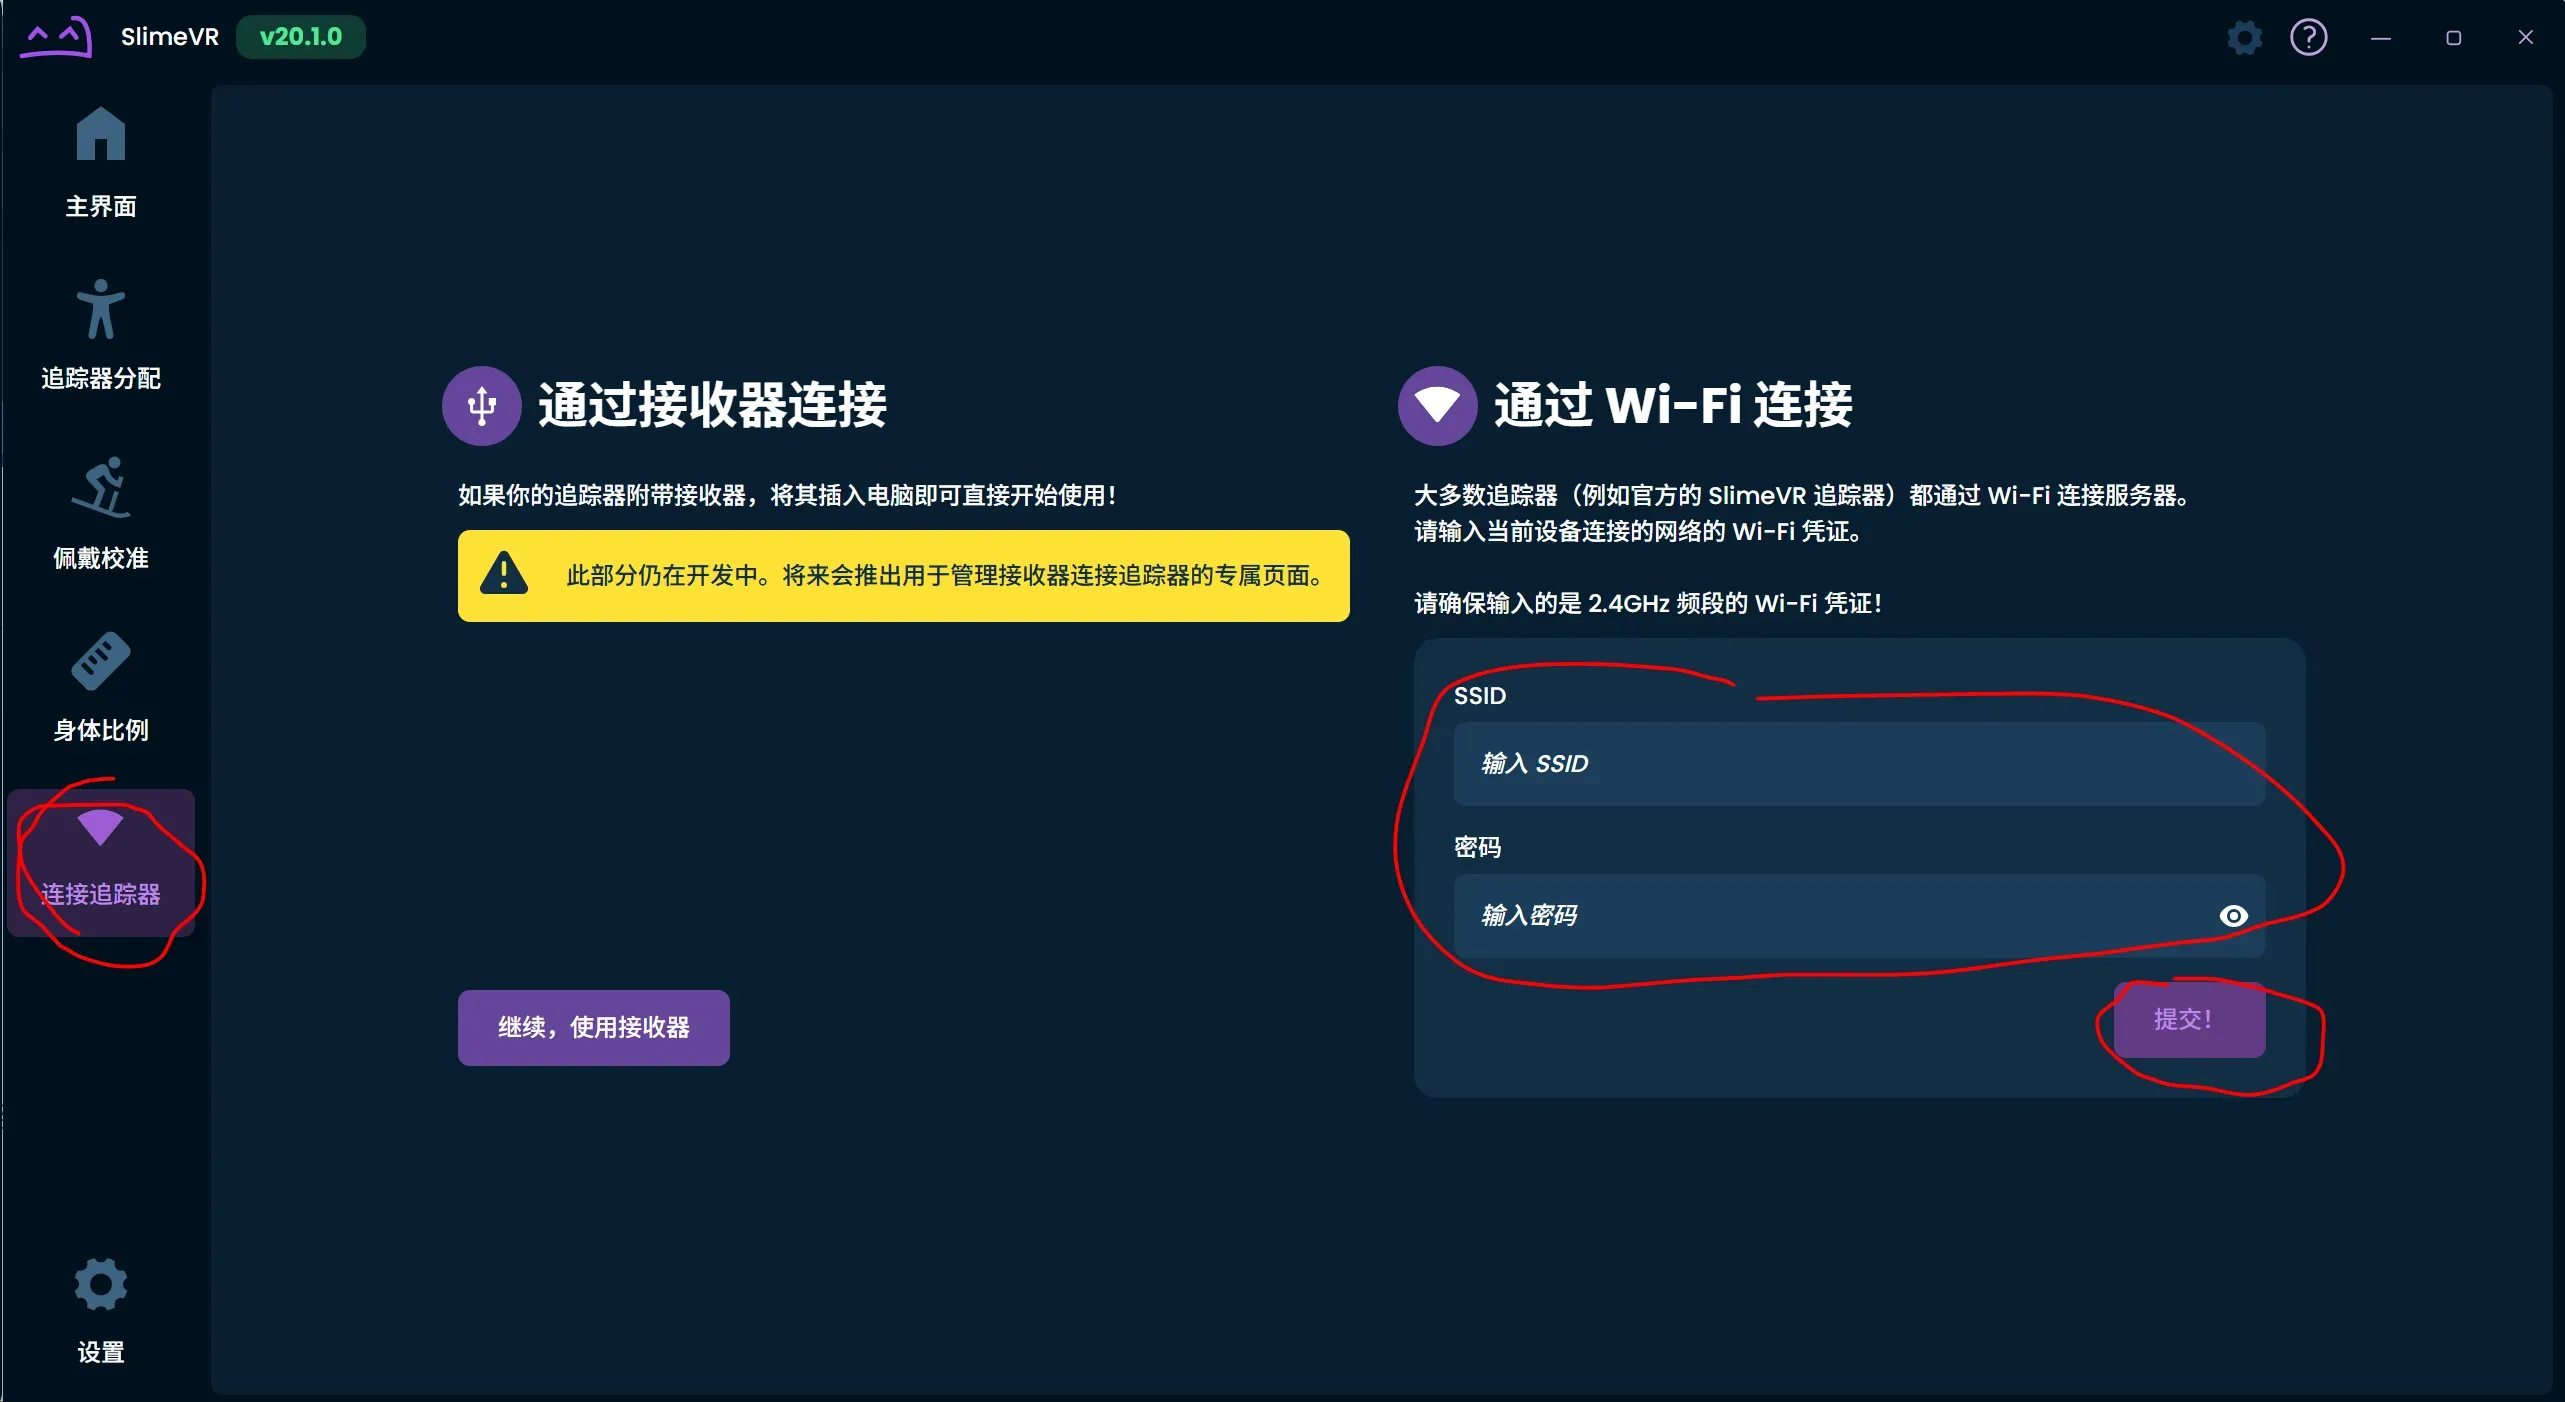
Task: Open the 主界面 home icon in the sidebar
Action: (x=101, y=134)
